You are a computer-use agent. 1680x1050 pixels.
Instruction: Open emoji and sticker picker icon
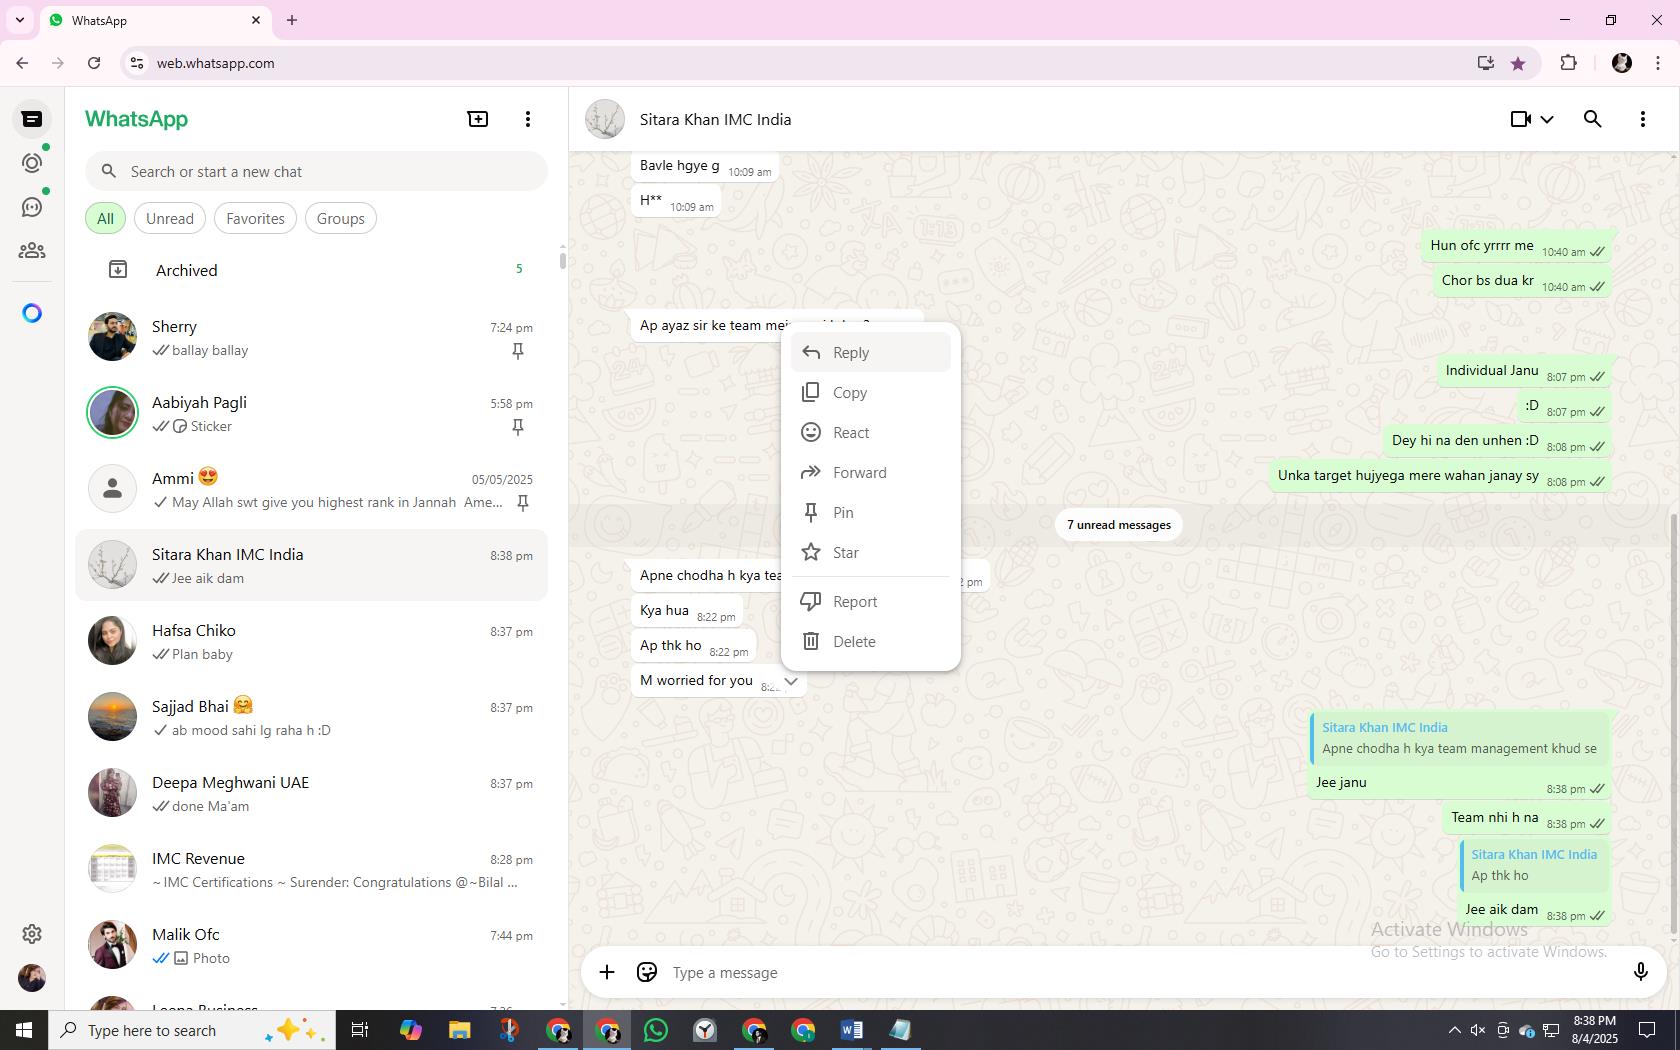647,972
